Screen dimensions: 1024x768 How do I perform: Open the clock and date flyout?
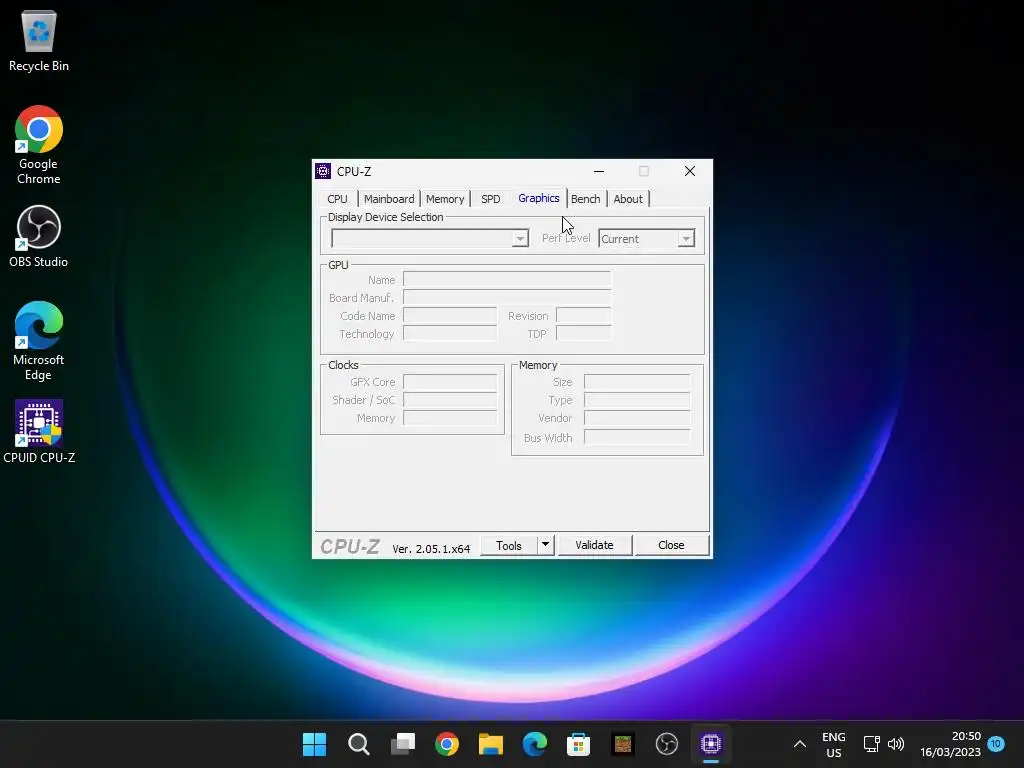click(x=950, y=744)
